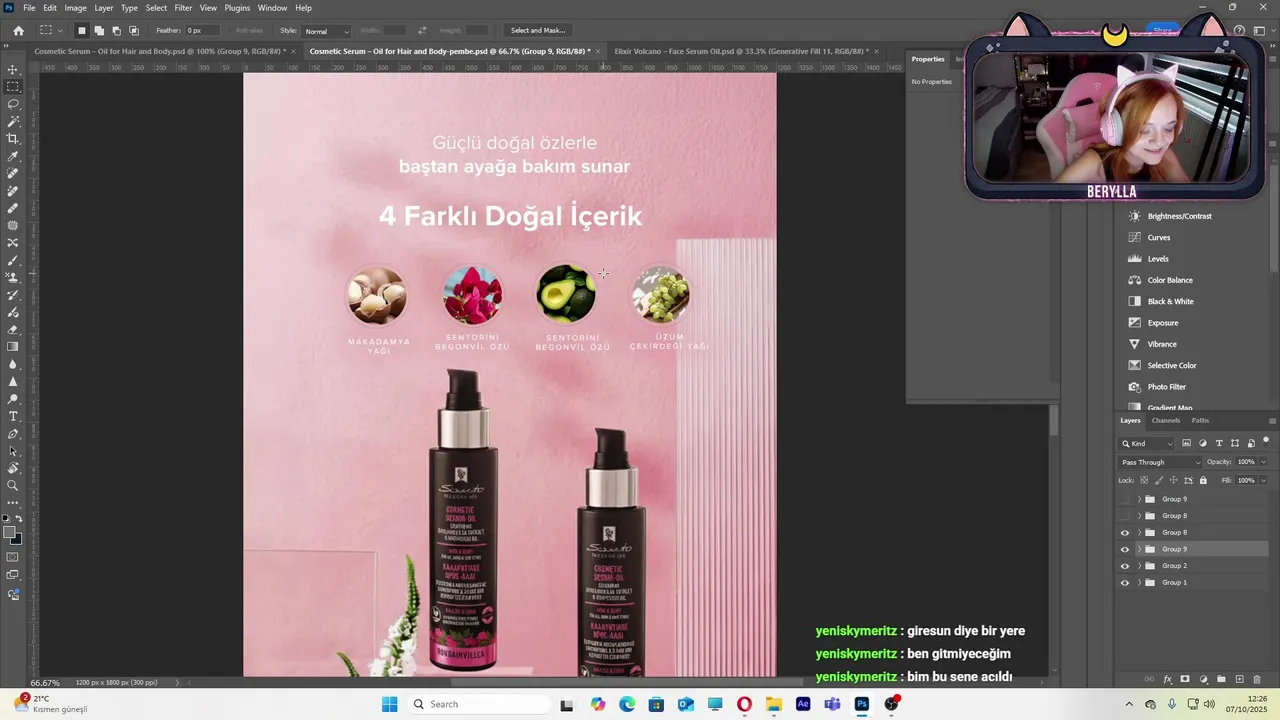Open the Plugins menu
The height and width of the screenshot is (720, 1280).
(237, 8)
